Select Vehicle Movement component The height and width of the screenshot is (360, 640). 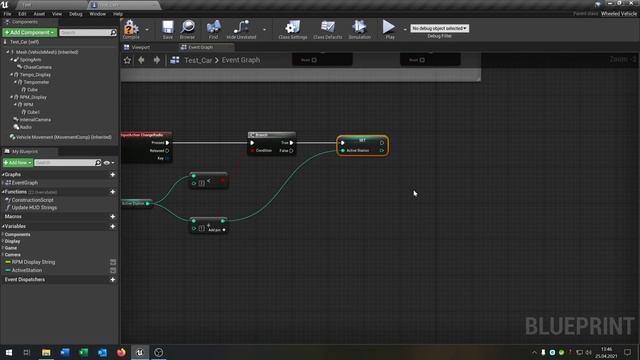64,137
